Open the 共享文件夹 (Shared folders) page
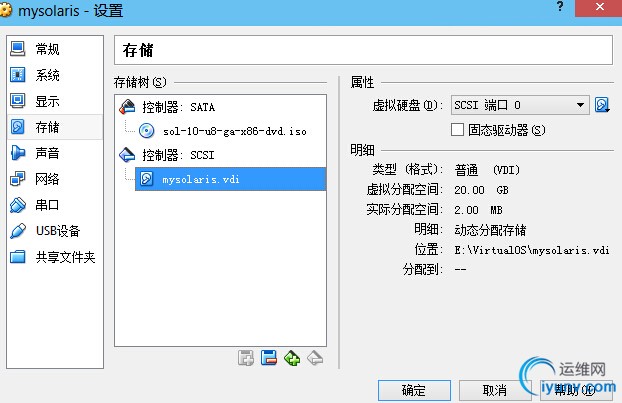Viewport: 622px width, 403px height. click(x=55, y=257)
